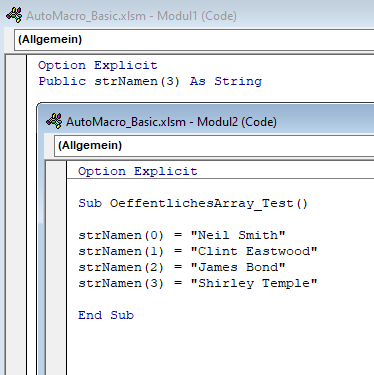The height and width of the screenshot is (375, 374).
Task: Set breakpoint in margin beside strNamen(3) assignment
Action: pyautogui.click(x=56, y=283)
